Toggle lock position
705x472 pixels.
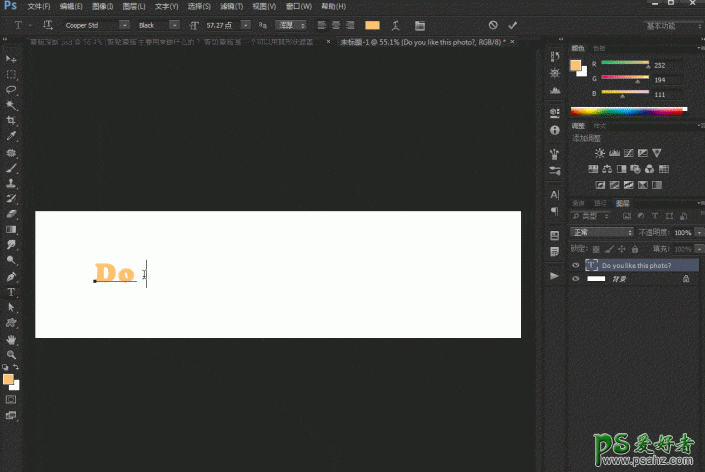622,249
